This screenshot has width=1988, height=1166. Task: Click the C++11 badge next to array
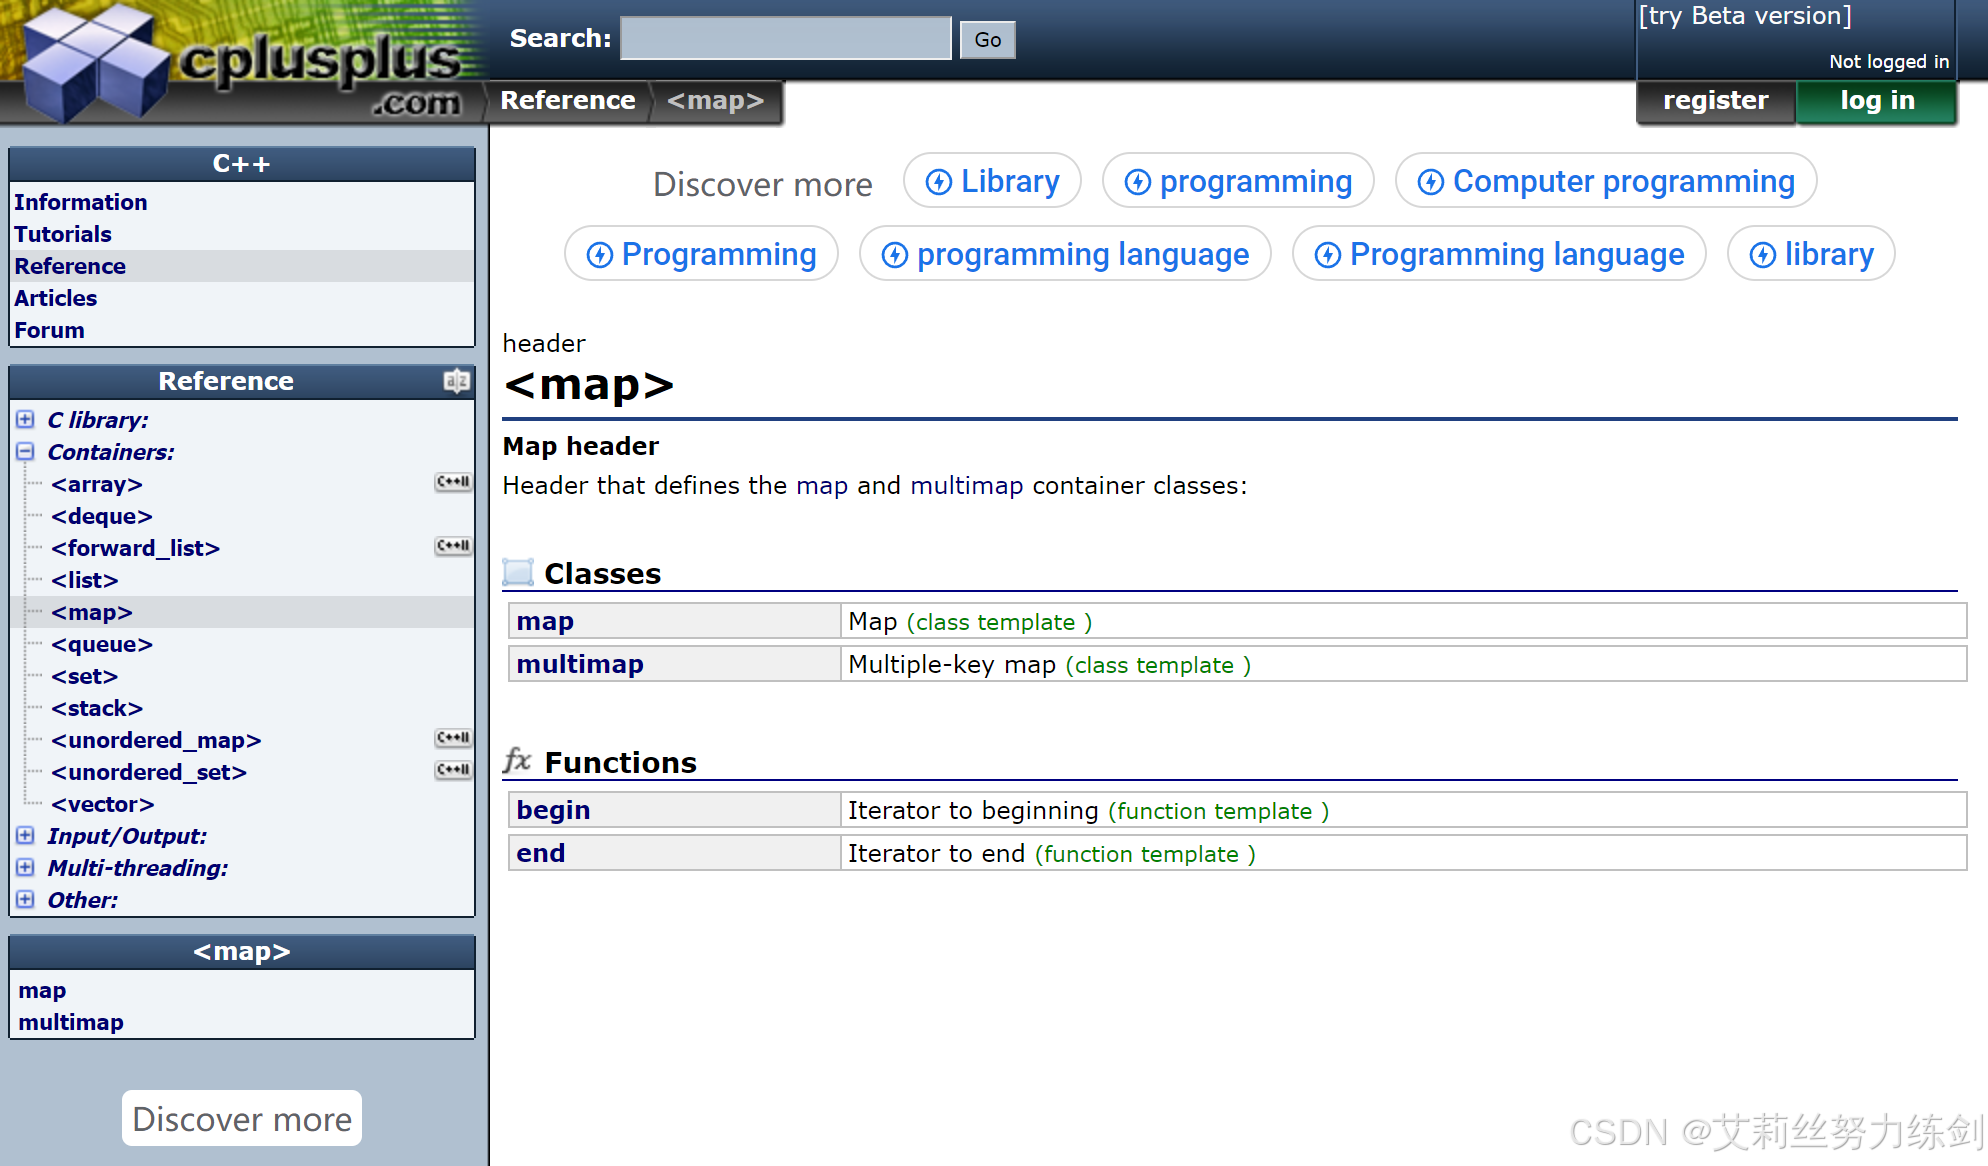click(452, 483)
